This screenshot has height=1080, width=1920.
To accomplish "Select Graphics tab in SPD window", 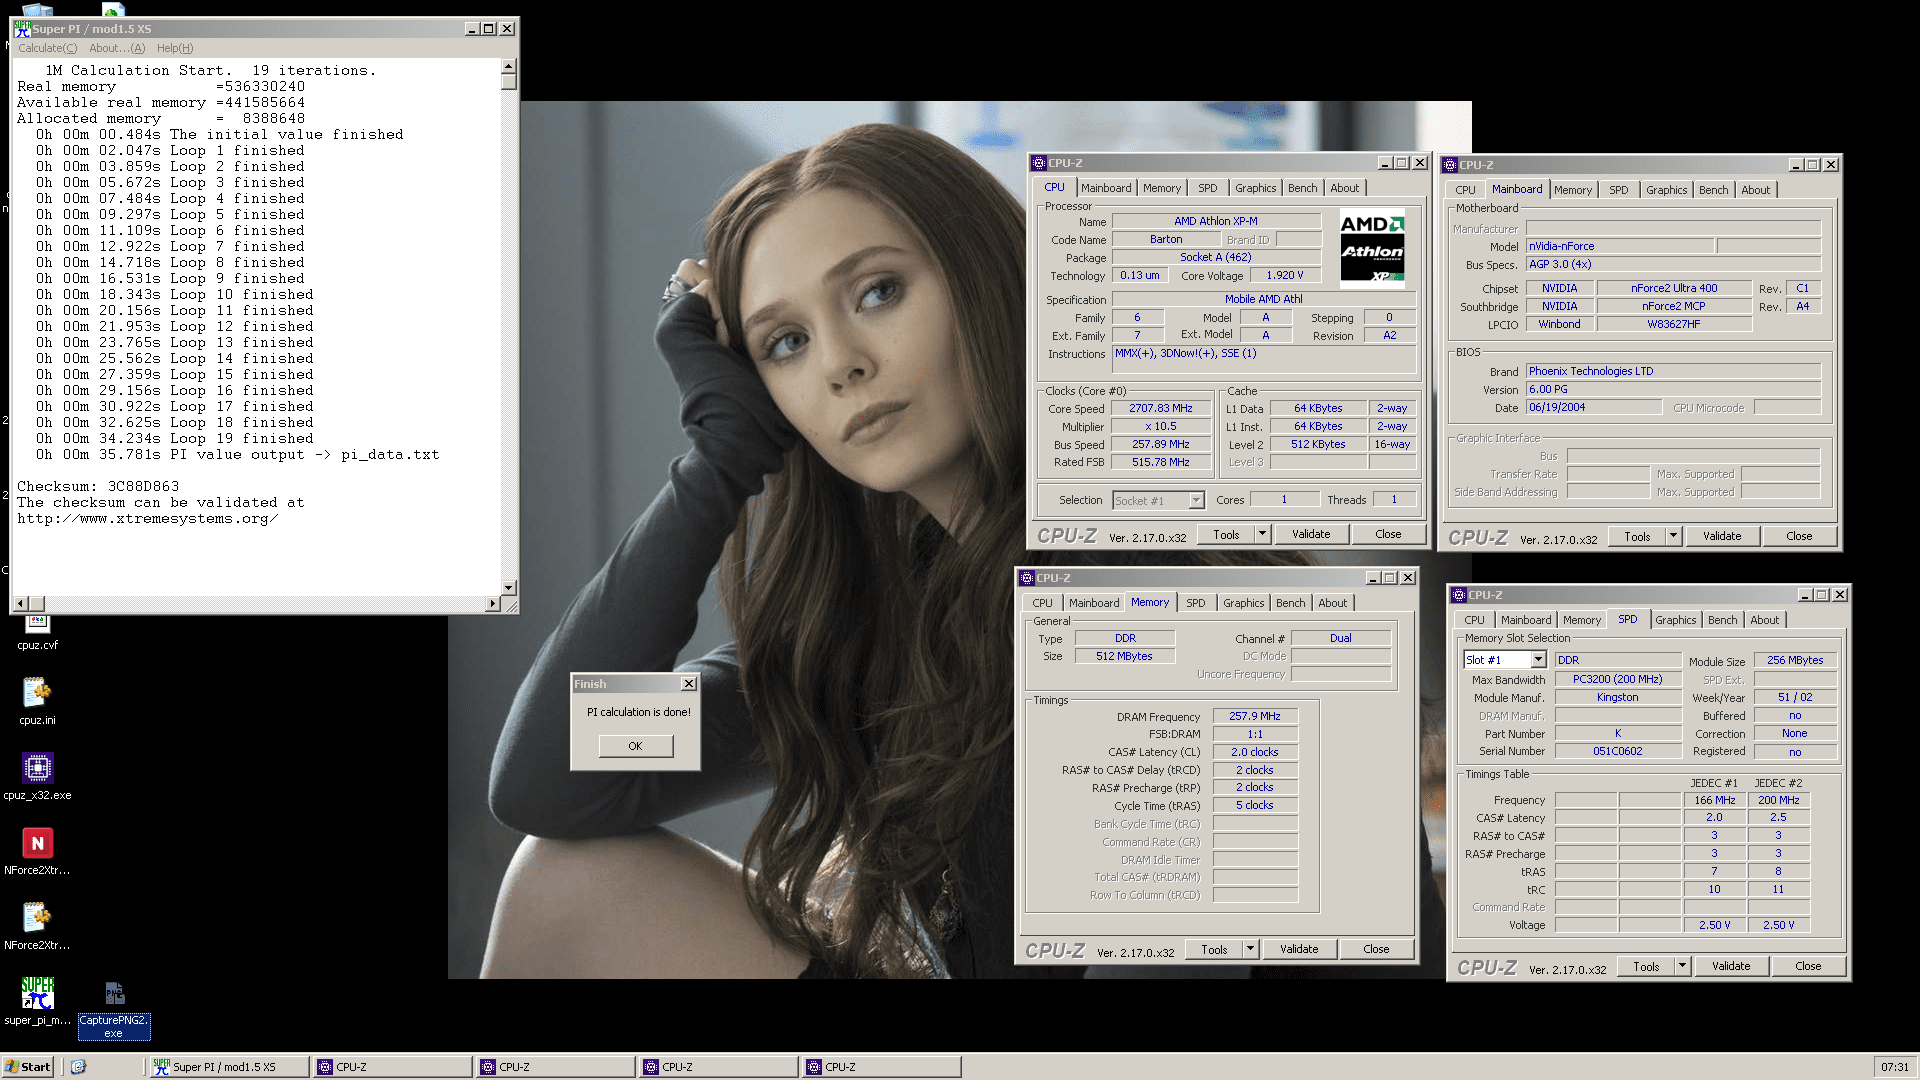I will [1675, 620].
